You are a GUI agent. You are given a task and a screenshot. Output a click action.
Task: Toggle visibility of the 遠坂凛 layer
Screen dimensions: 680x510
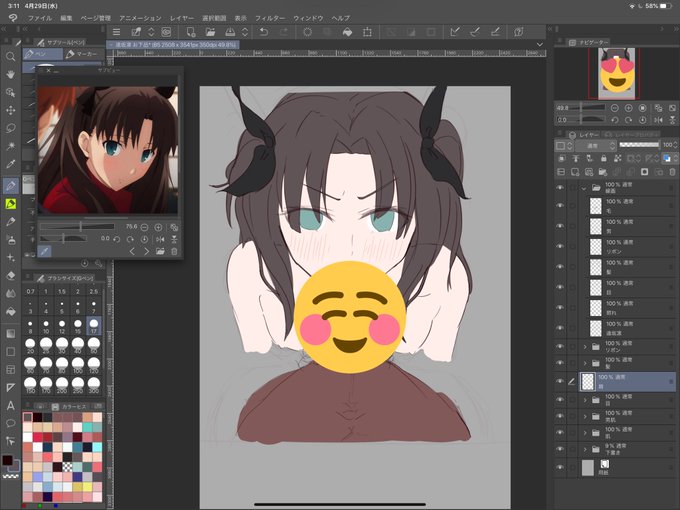click(x=560, y=328)
